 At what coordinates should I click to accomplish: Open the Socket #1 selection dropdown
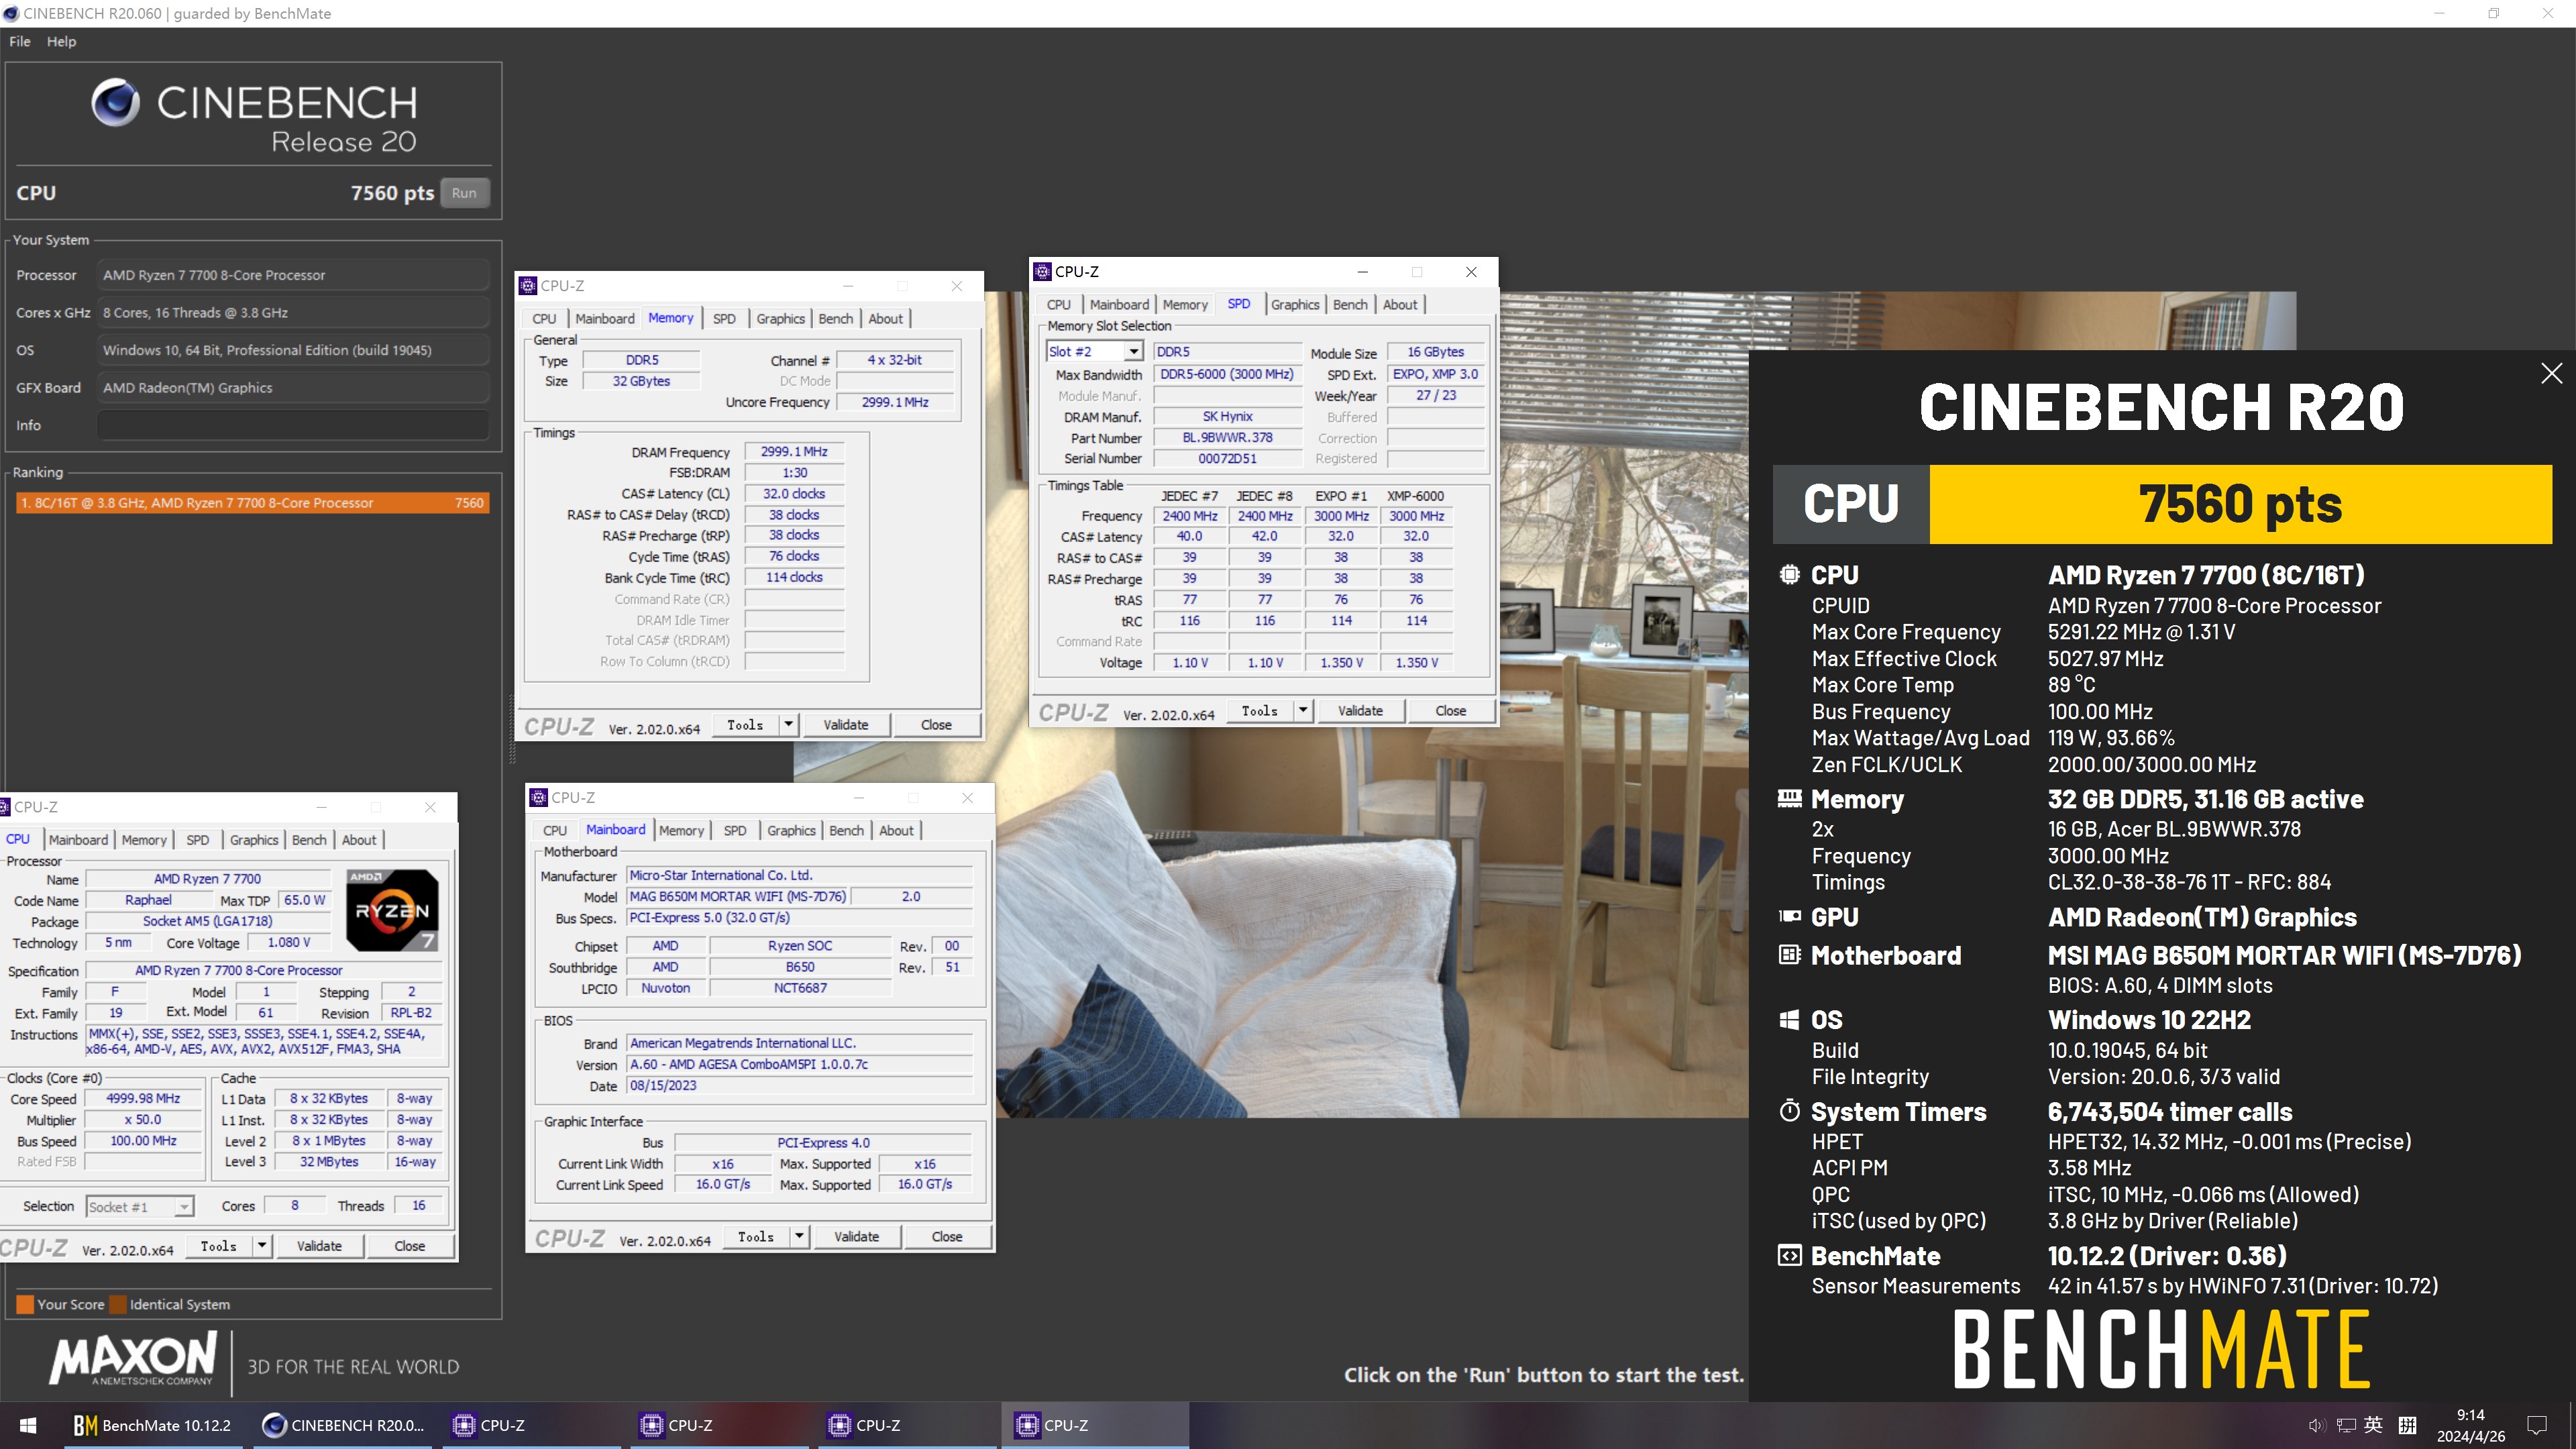pos(140,1207)
